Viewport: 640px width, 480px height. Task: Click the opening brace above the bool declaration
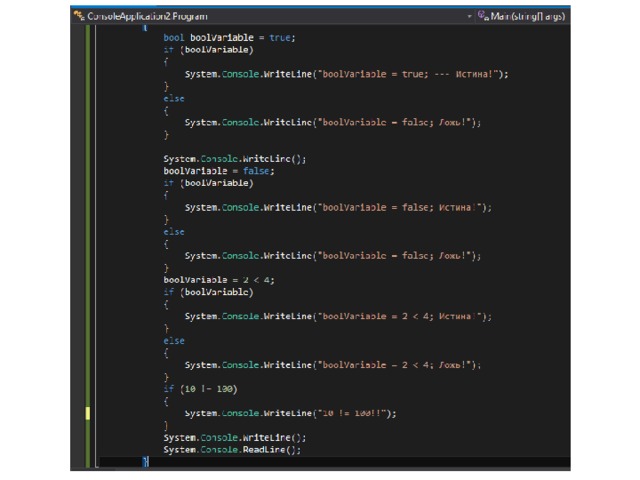144,27
